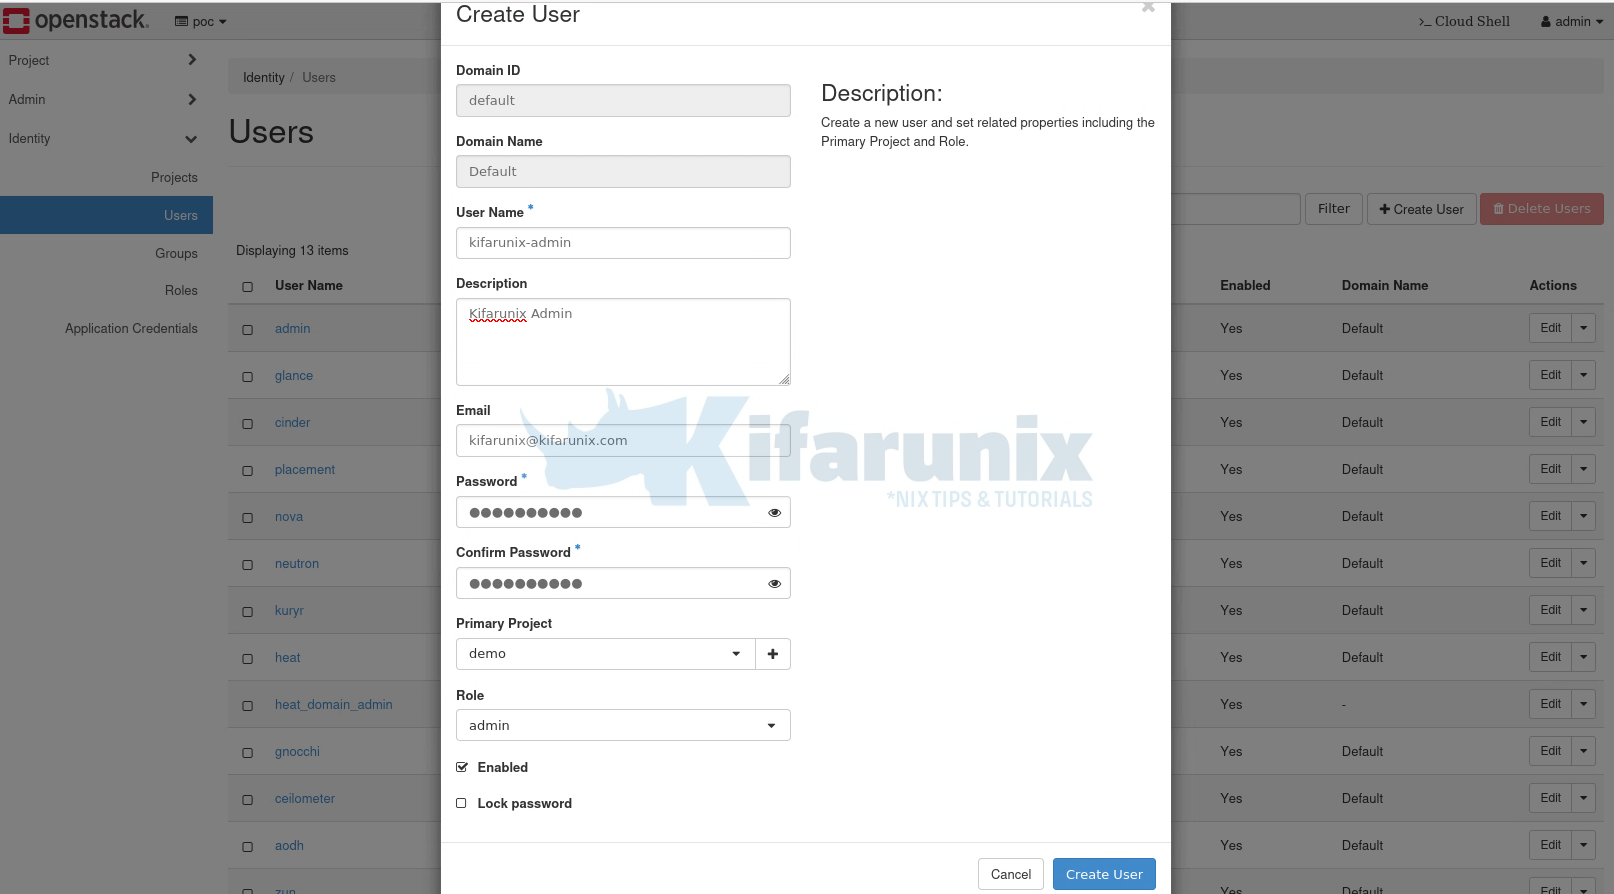Image resolution: width=1614 pixels, height=894 pixels.
Task: Expand the Project sidebar chevron
Action: pyautogui.click(x=192, y=60)
